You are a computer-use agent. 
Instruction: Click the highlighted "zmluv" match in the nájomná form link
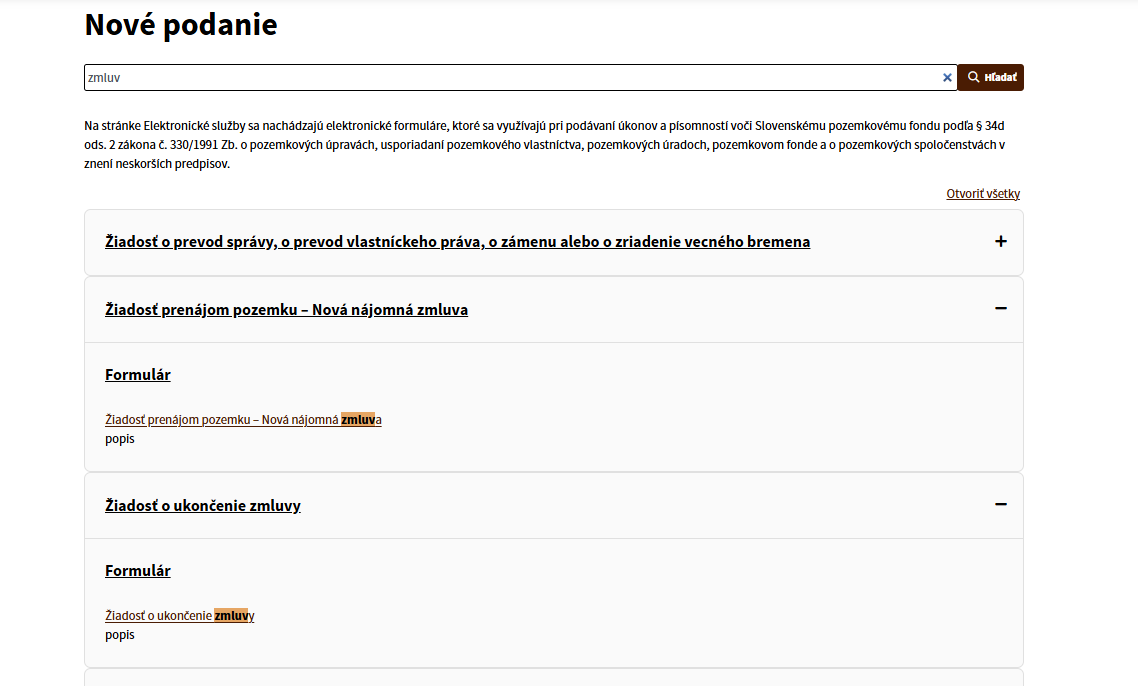(x=358, y=420)
